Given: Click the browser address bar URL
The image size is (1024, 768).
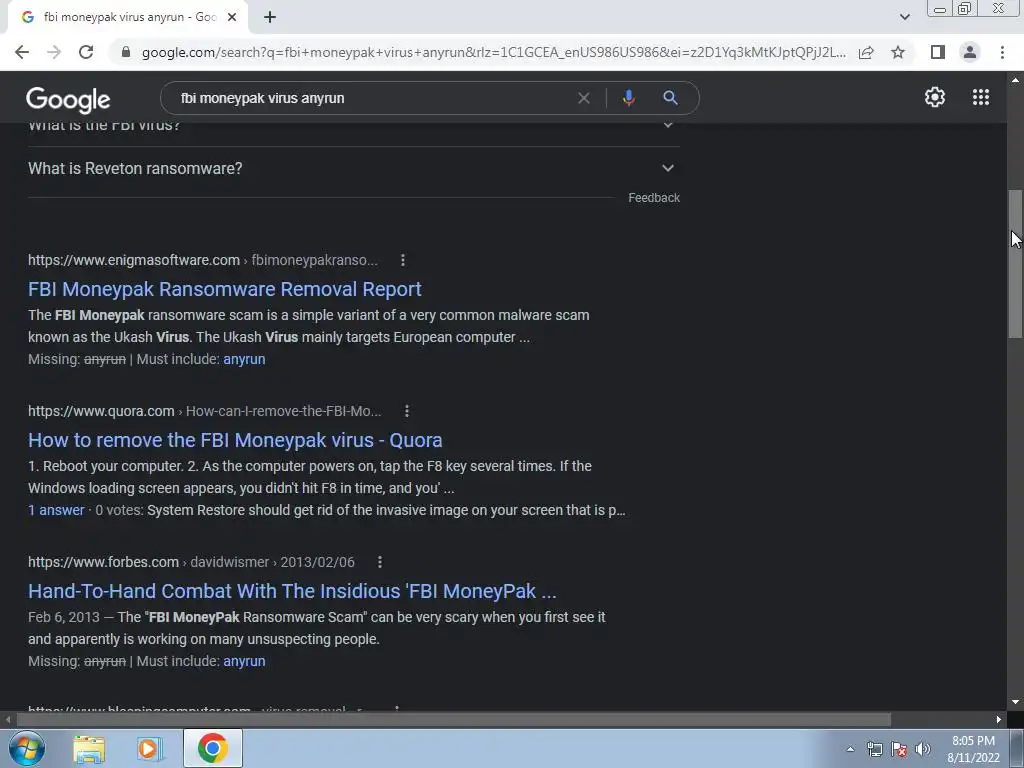Looking at the screenshot, I should tap(494, 52).
